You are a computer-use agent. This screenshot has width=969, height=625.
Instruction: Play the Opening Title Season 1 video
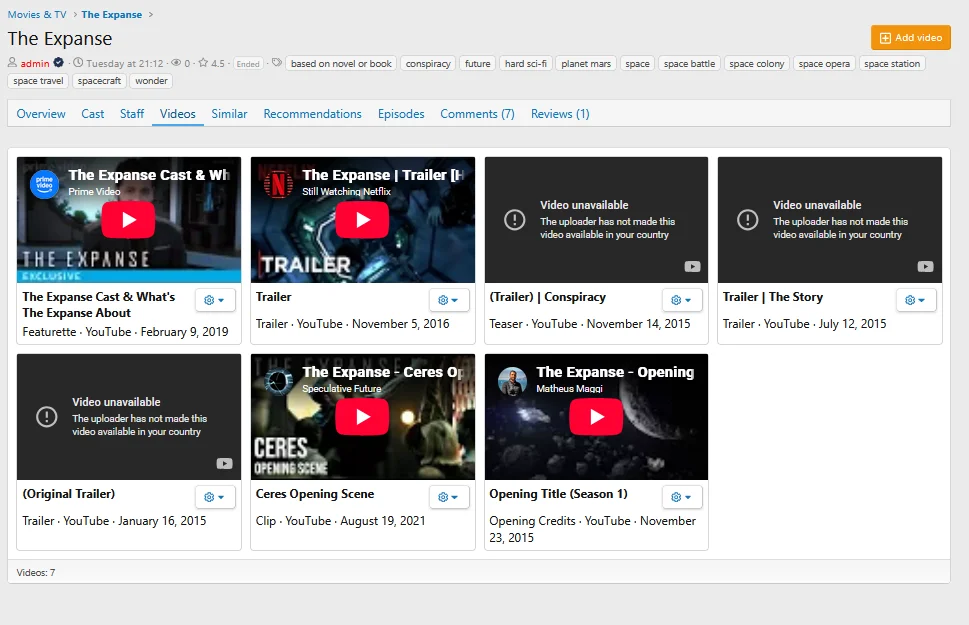596,417
